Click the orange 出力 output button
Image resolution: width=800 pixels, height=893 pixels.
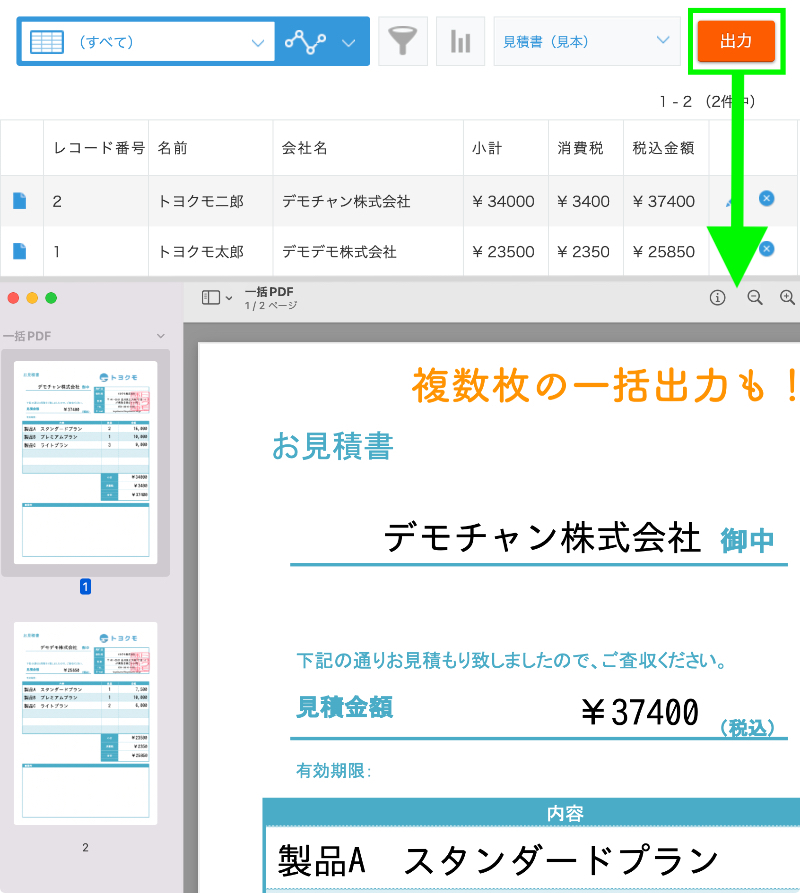click(x=736, y=41)
